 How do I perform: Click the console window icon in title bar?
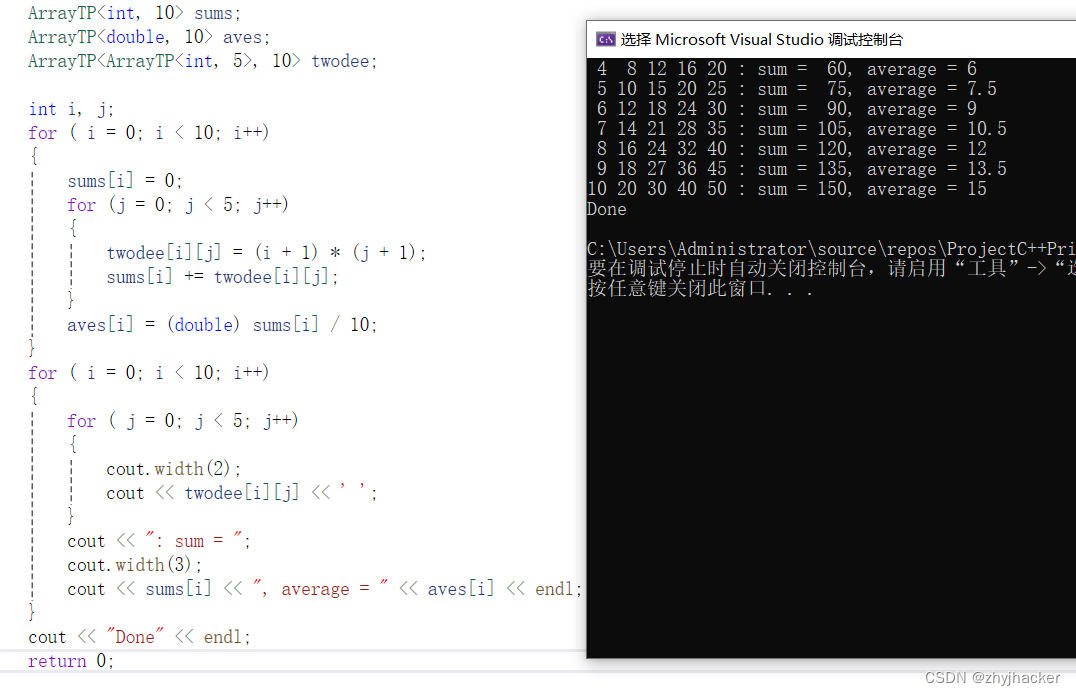[605, 39]
